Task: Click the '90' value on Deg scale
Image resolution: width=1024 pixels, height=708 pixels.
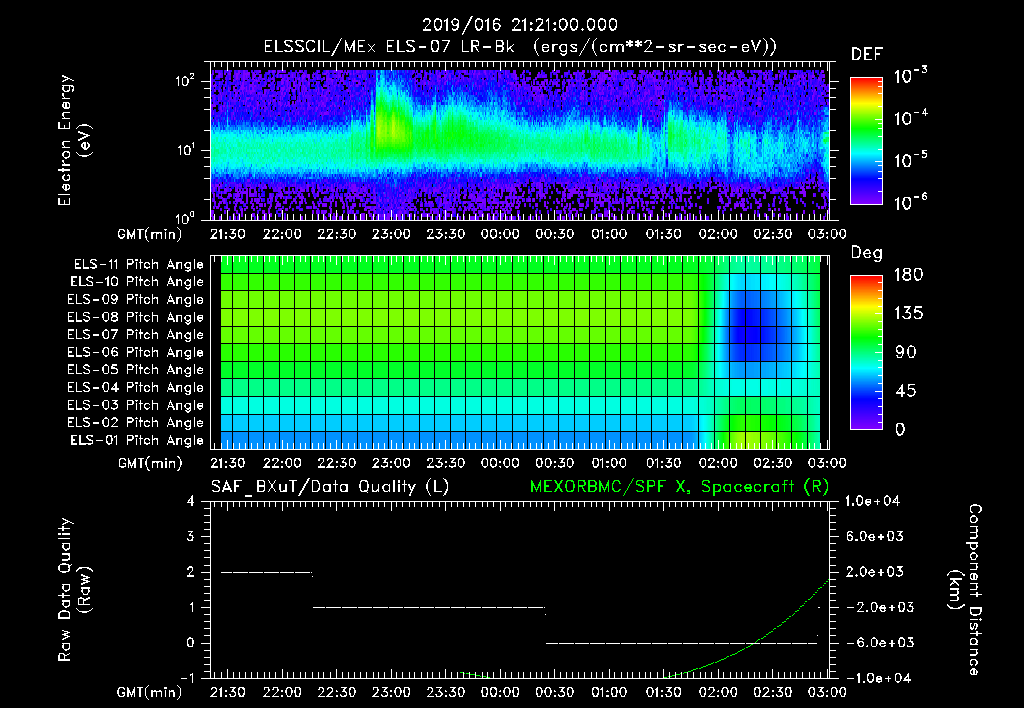Action: pos(904,353)
